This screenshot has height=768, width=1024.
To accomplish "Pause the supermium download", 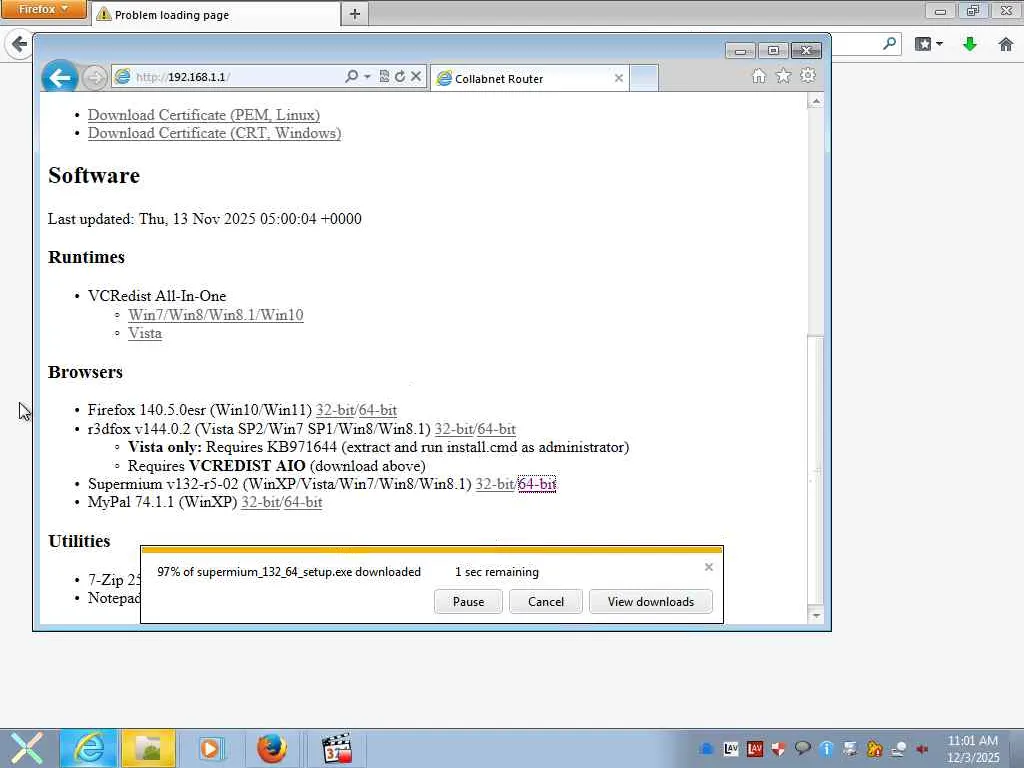I will [x=468, y=601].
